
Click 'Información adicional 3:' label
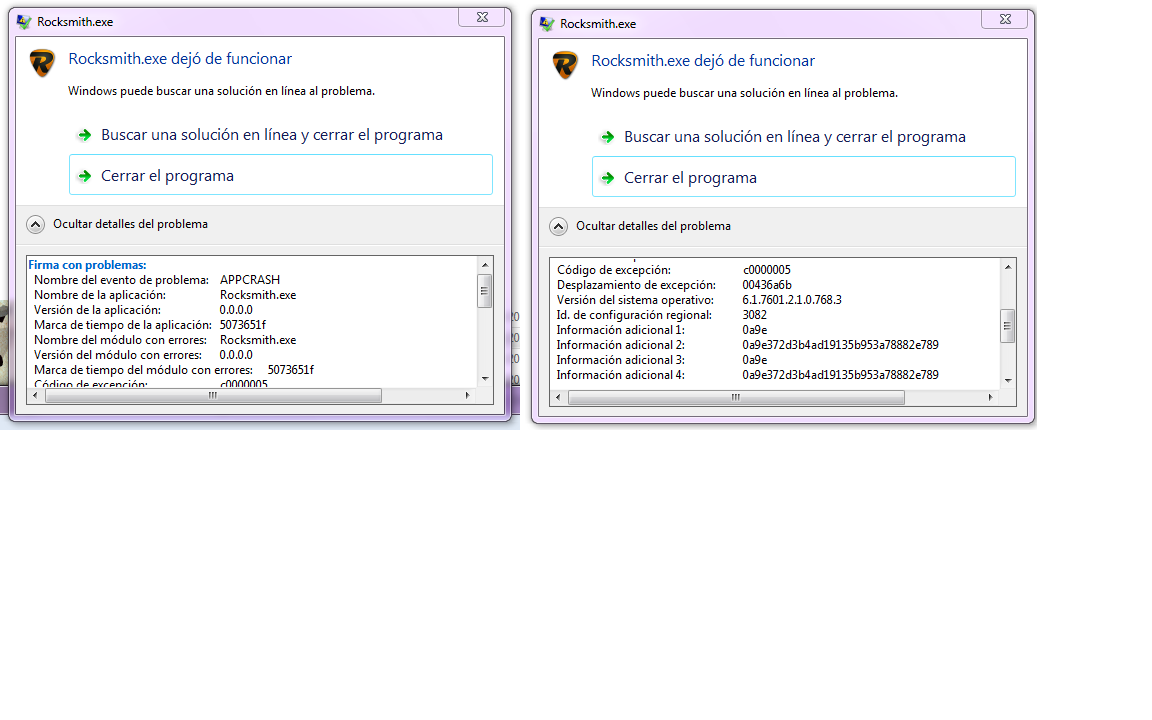pyautogui.click(x=621, y=360)
